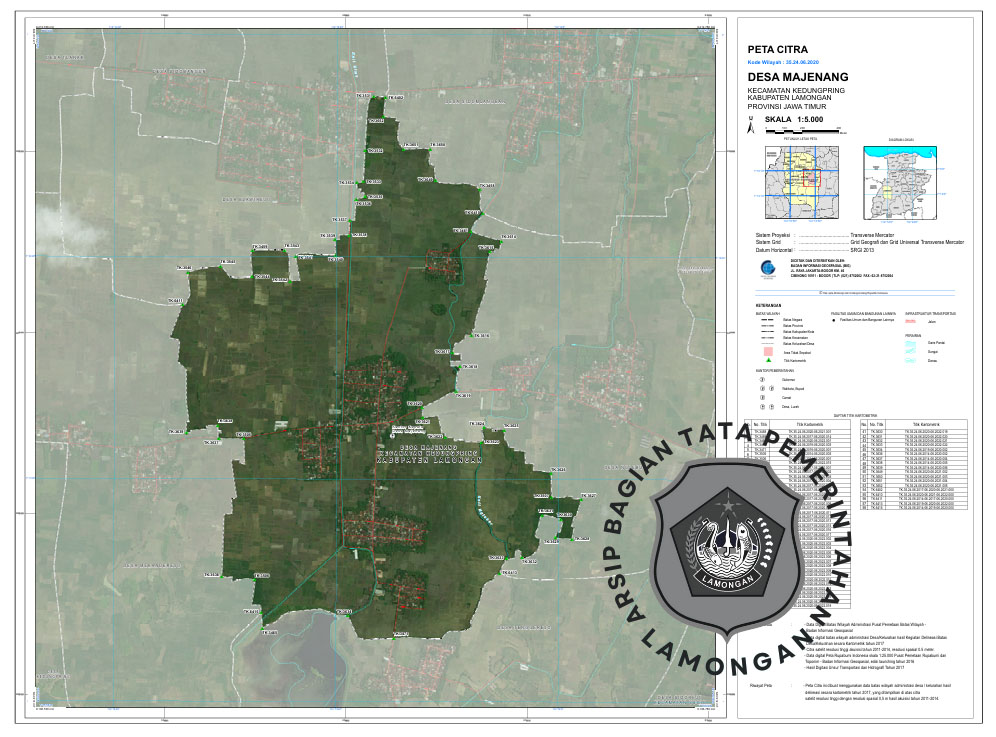Screen dimensions: 996x737
Task: Click the Badan Informasi Geospasial logo
Action: point(766,268)
